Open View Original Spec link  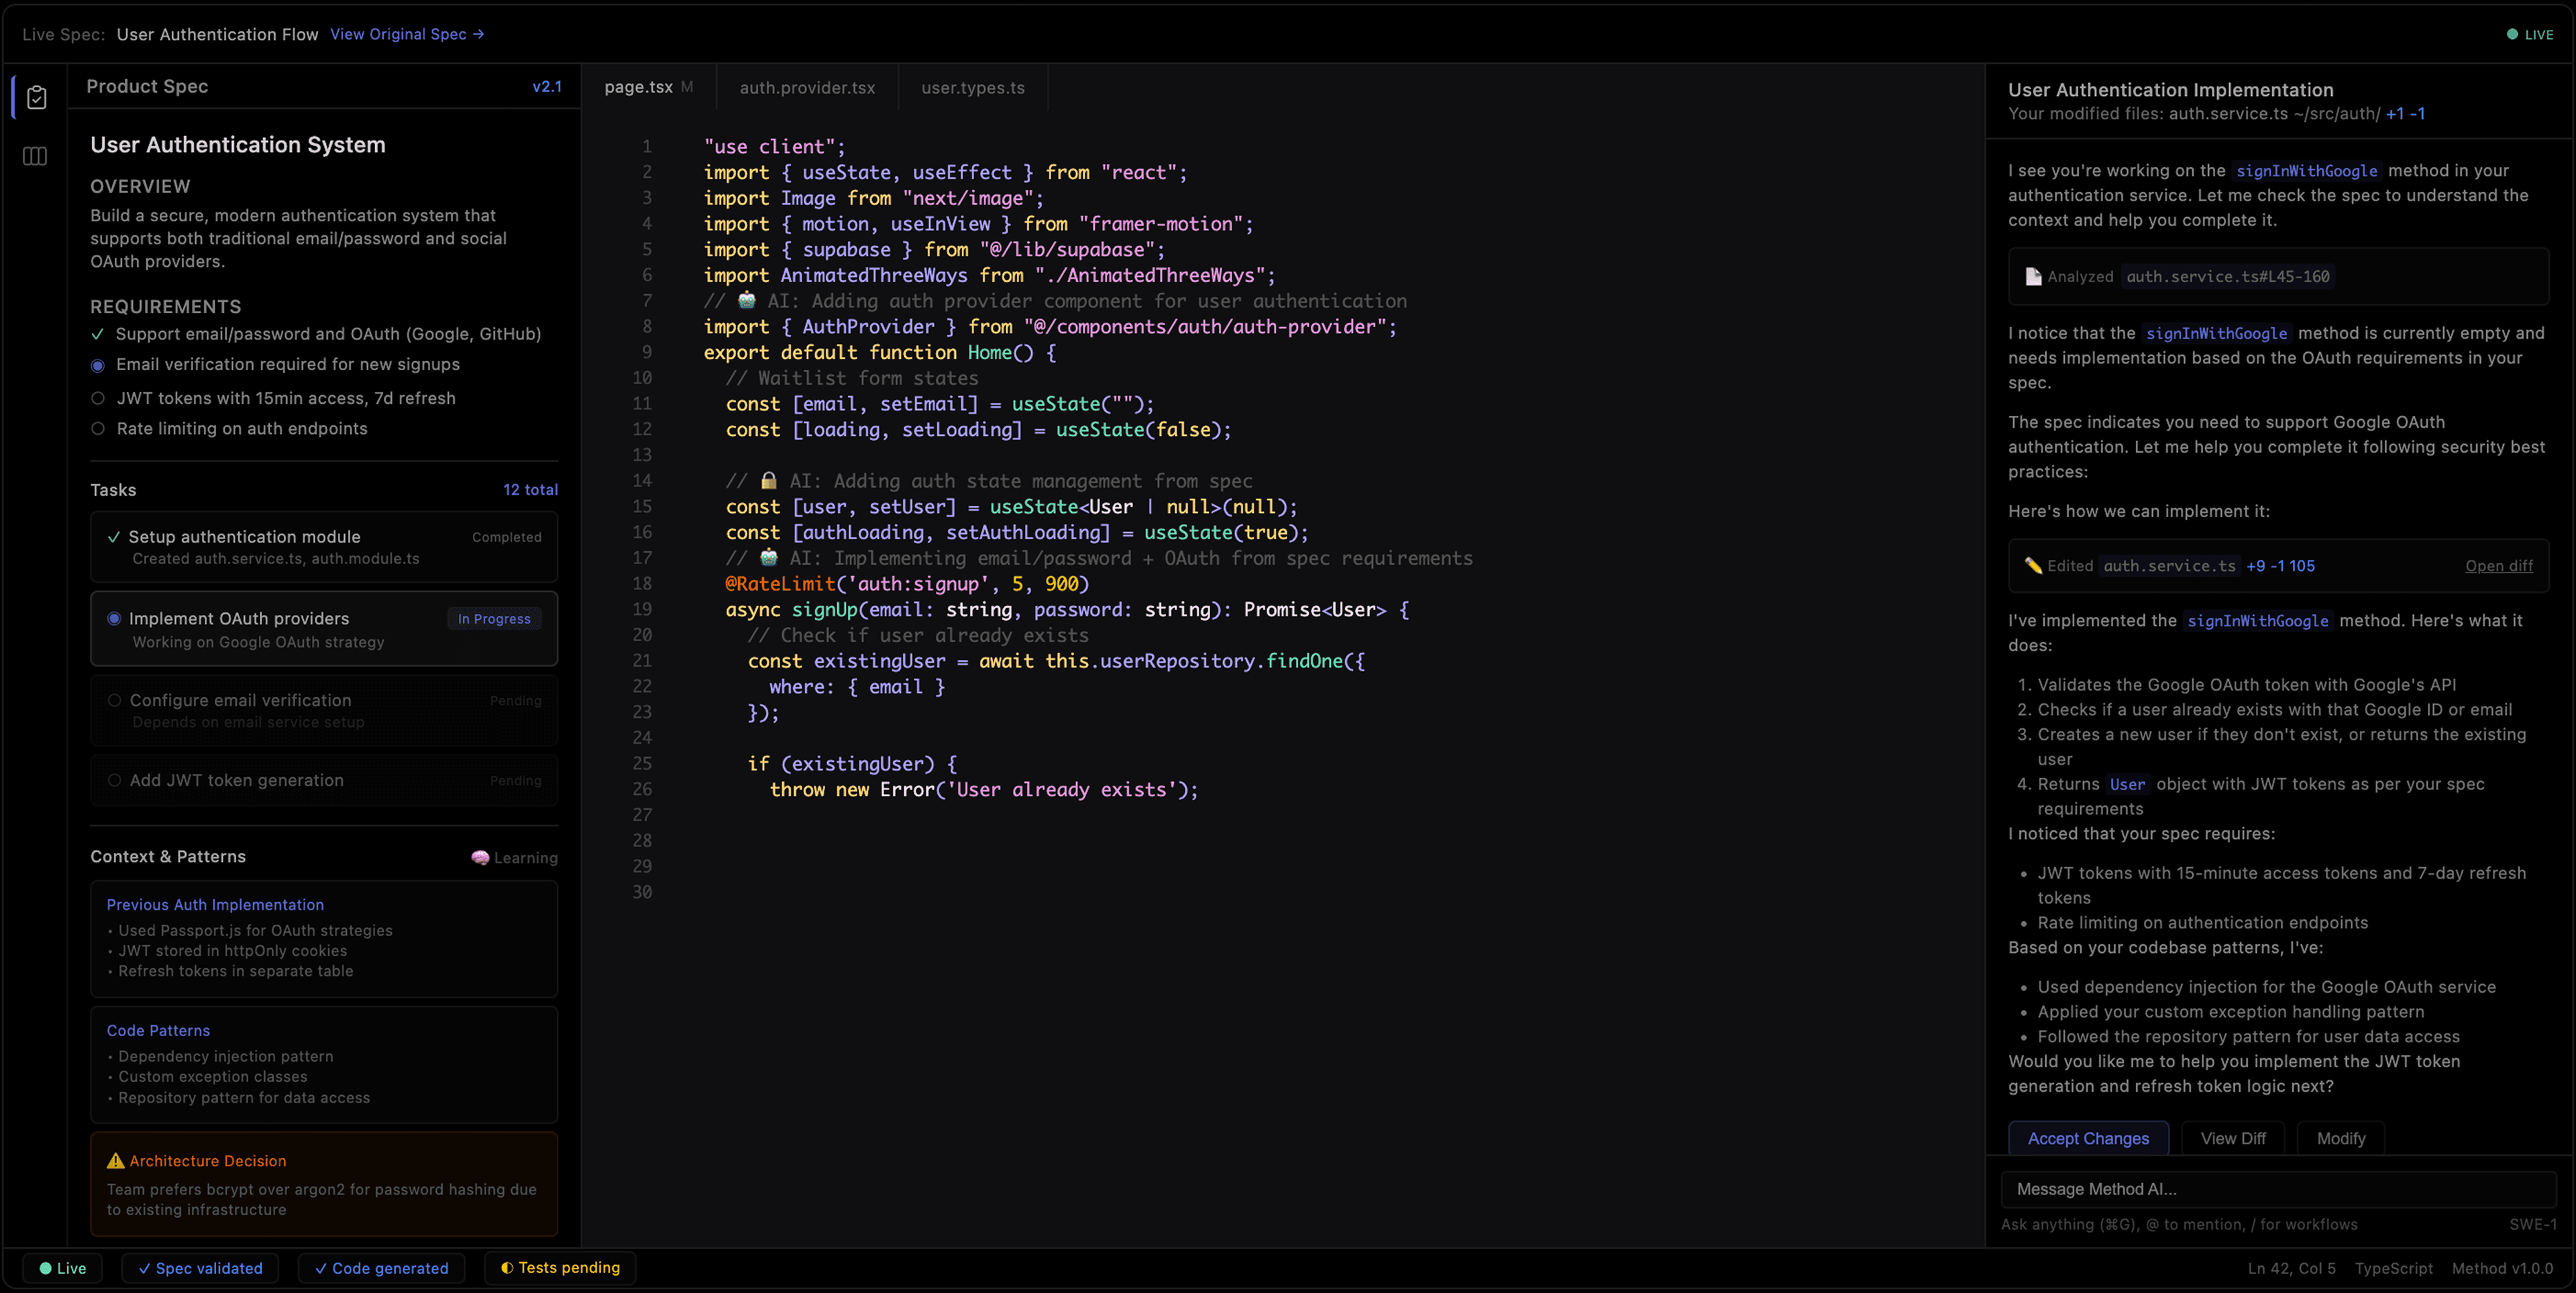(407, 34)
